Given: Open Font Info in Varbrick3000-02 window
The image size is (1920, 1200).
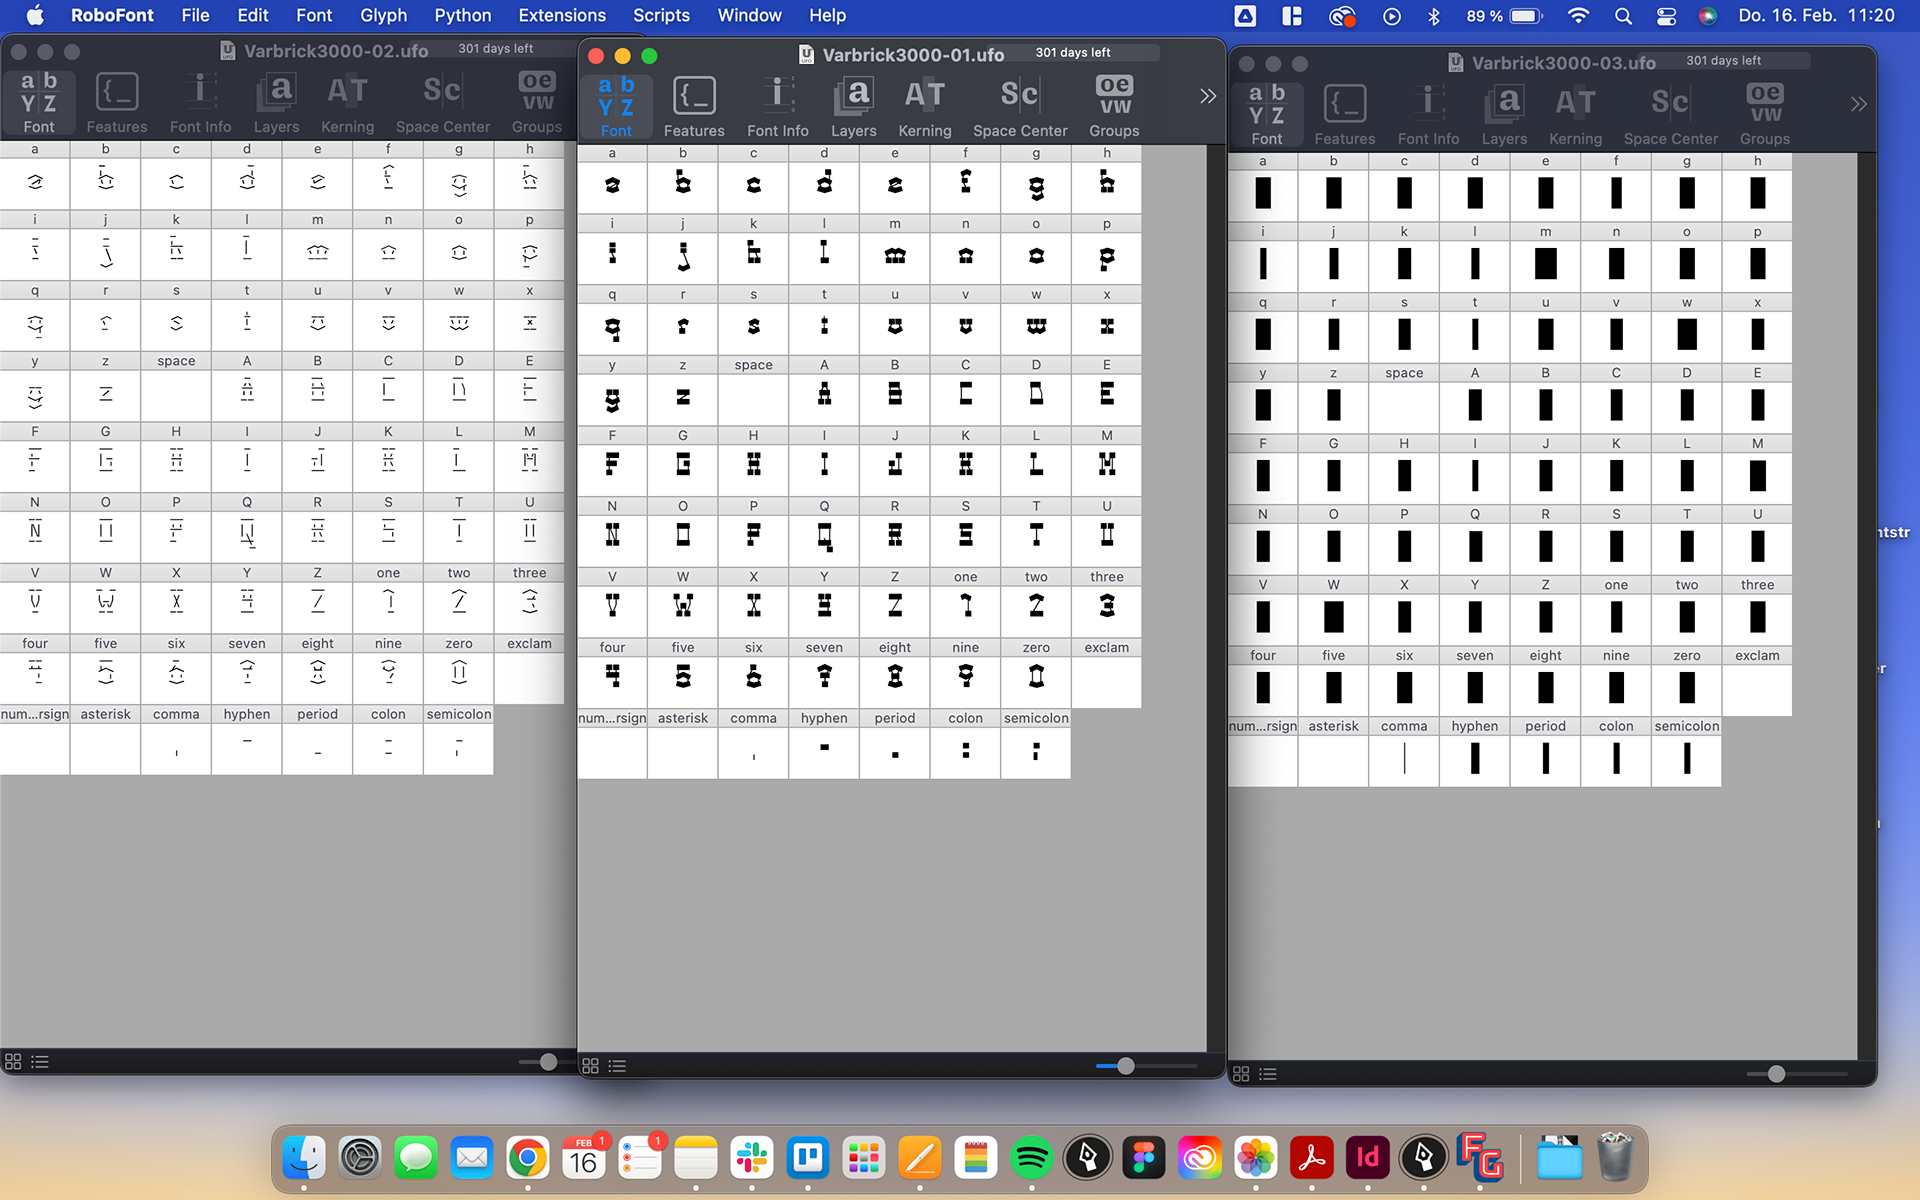Looking at the screenshot, I should 200,101.
